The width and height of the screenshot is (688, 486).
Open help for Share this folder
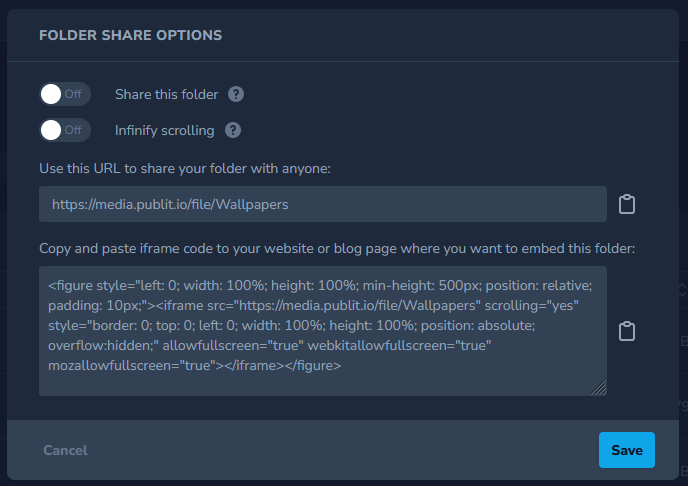pyautogui.click(x=236, y=95)
